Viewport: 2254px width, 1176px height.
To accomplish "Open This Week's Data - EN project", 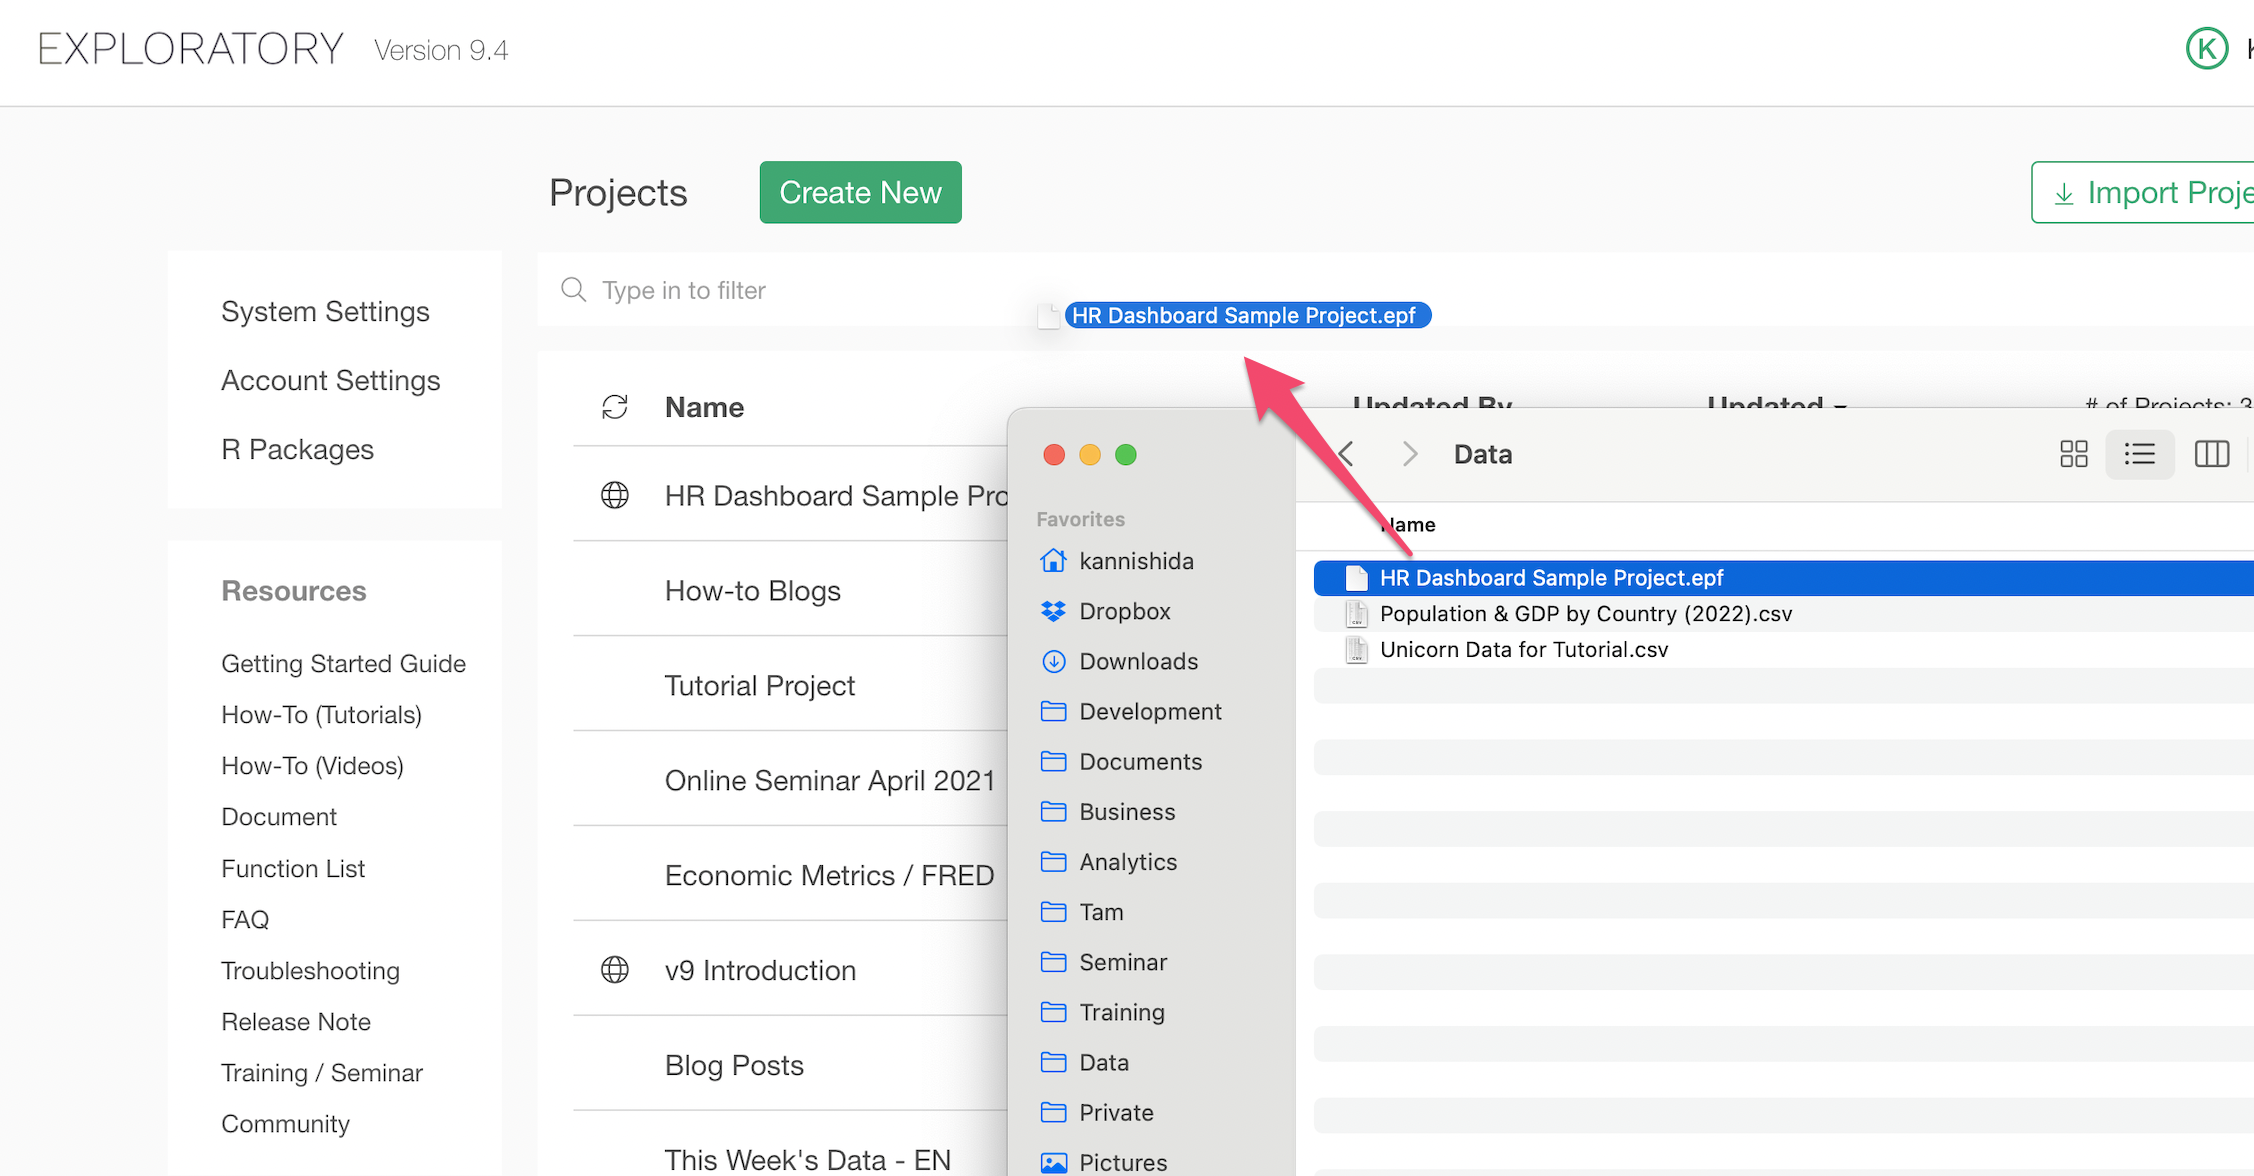I will [x=807, y=1159].
